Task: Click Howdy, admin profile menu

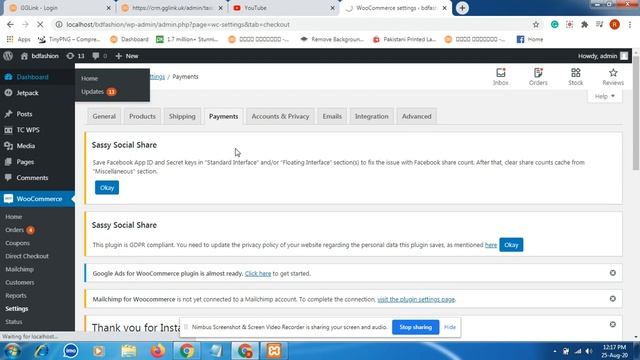Action: pos(602,56)
